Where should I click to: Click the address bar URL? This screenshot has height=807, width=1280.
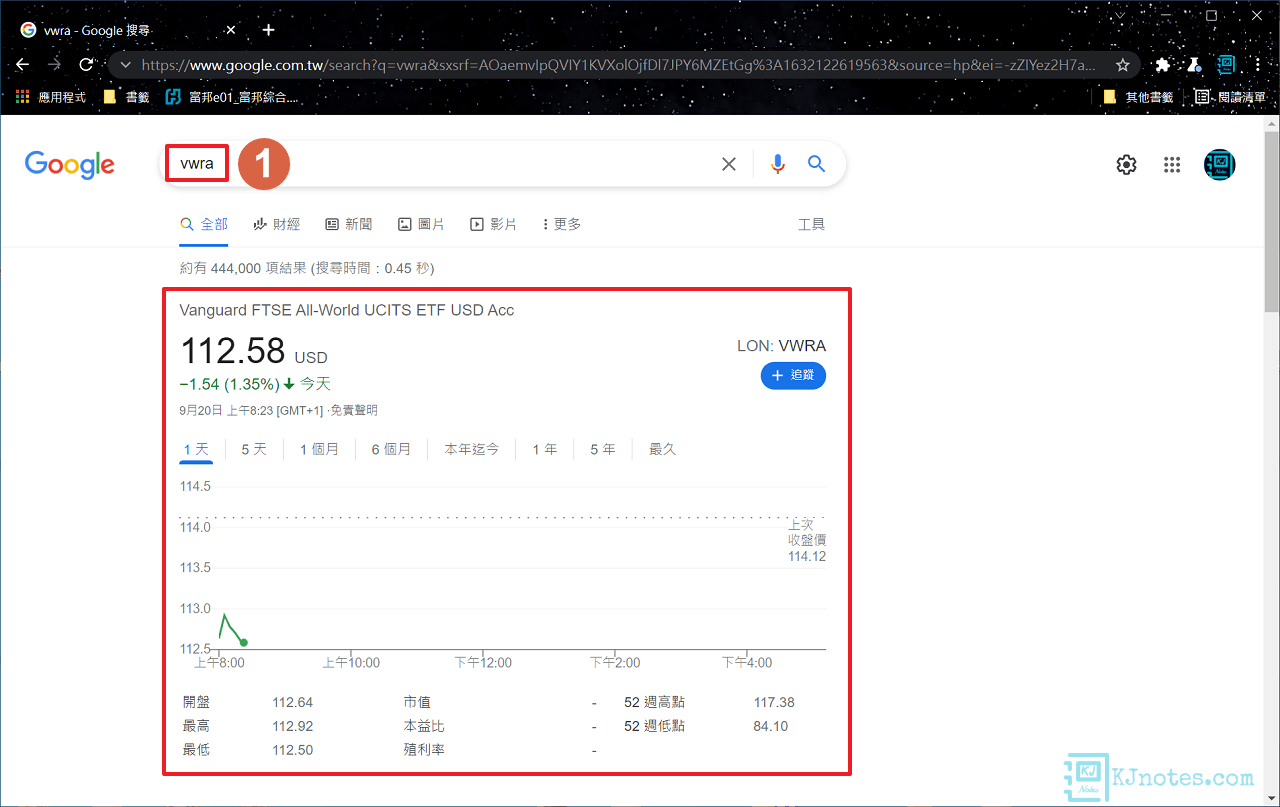click(x=620, y=65)
